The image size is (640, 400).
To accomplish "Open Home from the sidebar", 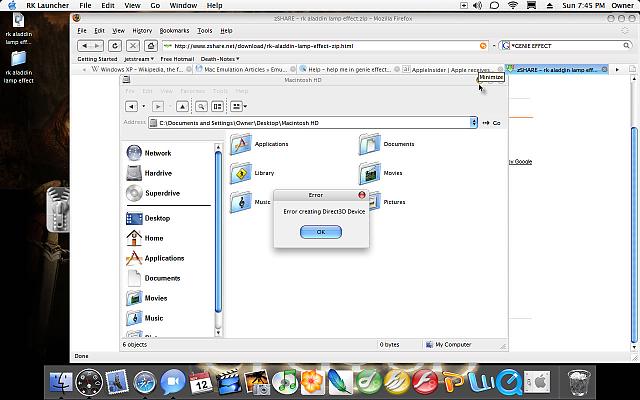I will point(145,238).
